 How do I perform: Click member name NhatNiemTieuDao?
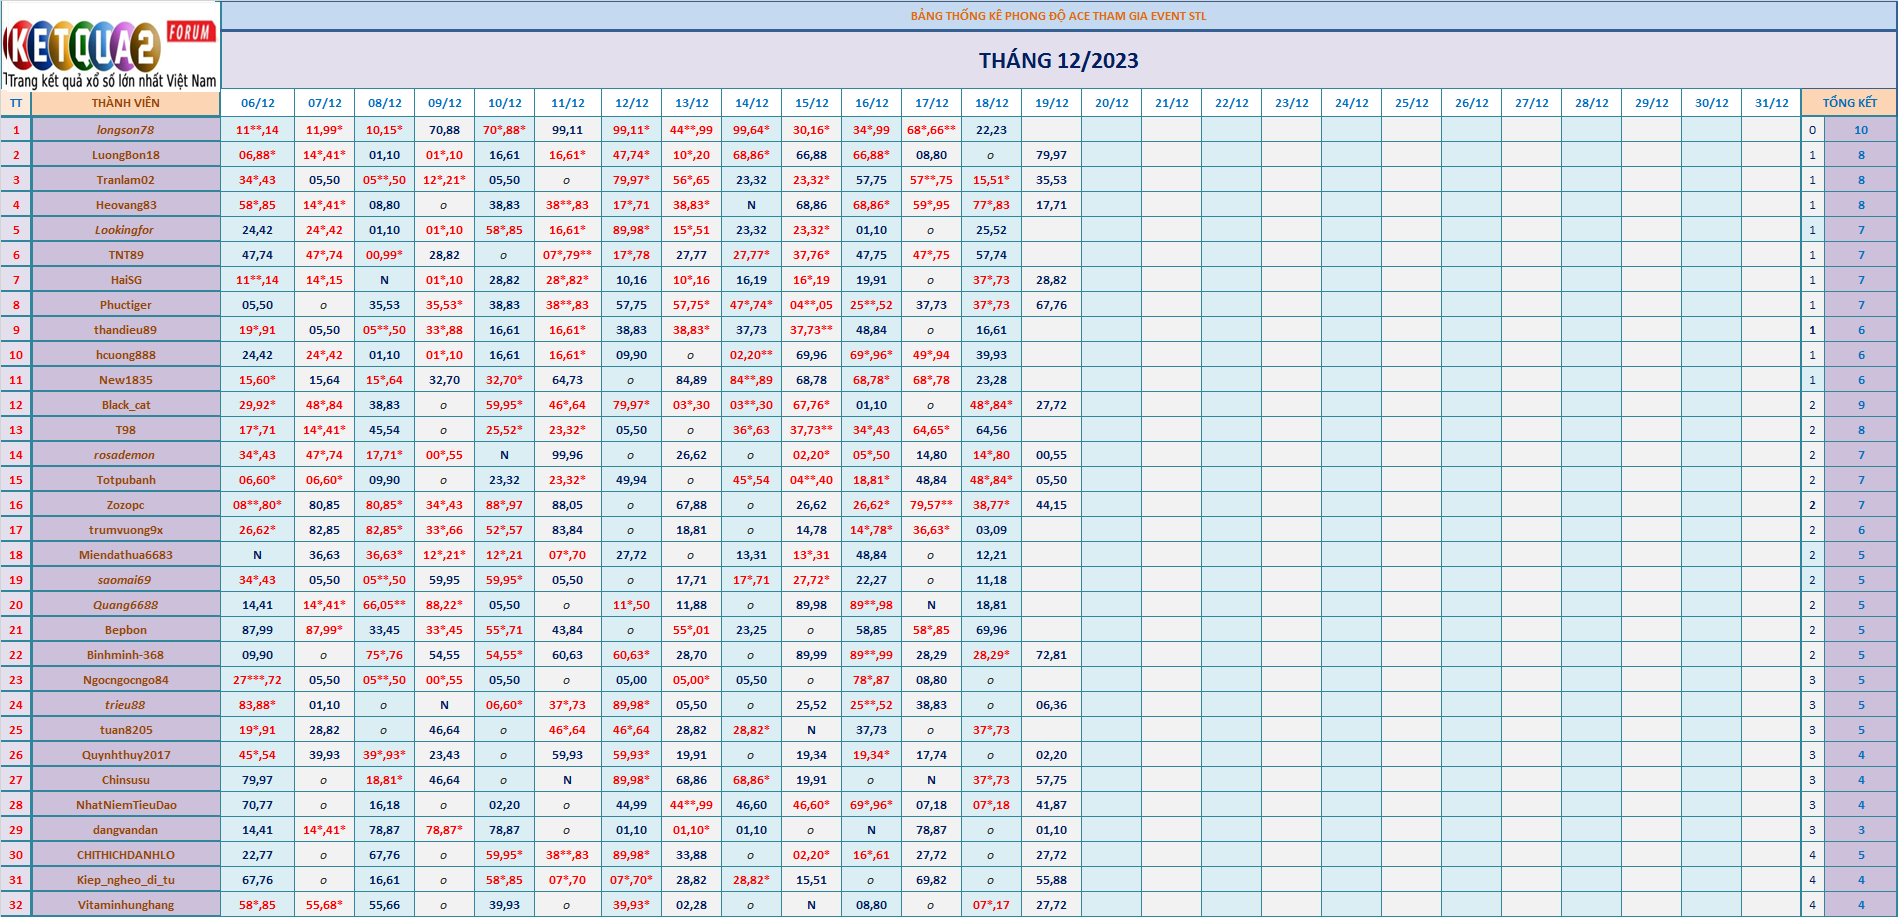pyautogui.click(x=125, y=805)
